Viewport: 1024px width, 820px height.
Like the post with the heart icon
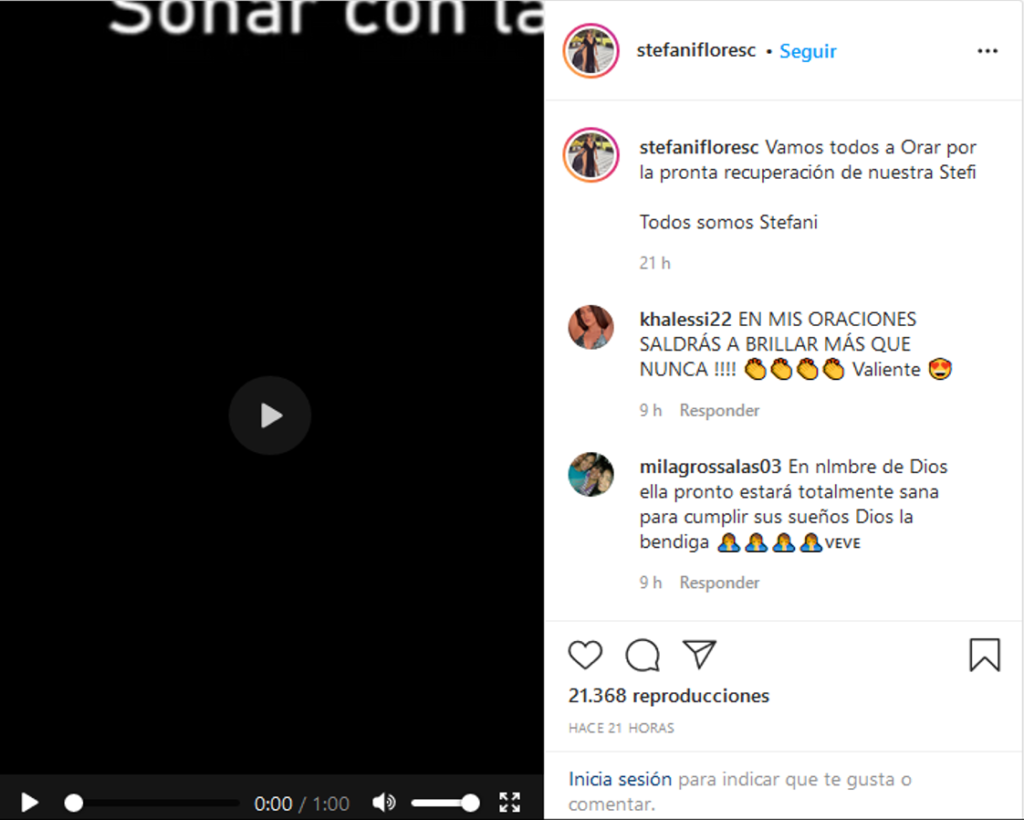pos(585,655)
